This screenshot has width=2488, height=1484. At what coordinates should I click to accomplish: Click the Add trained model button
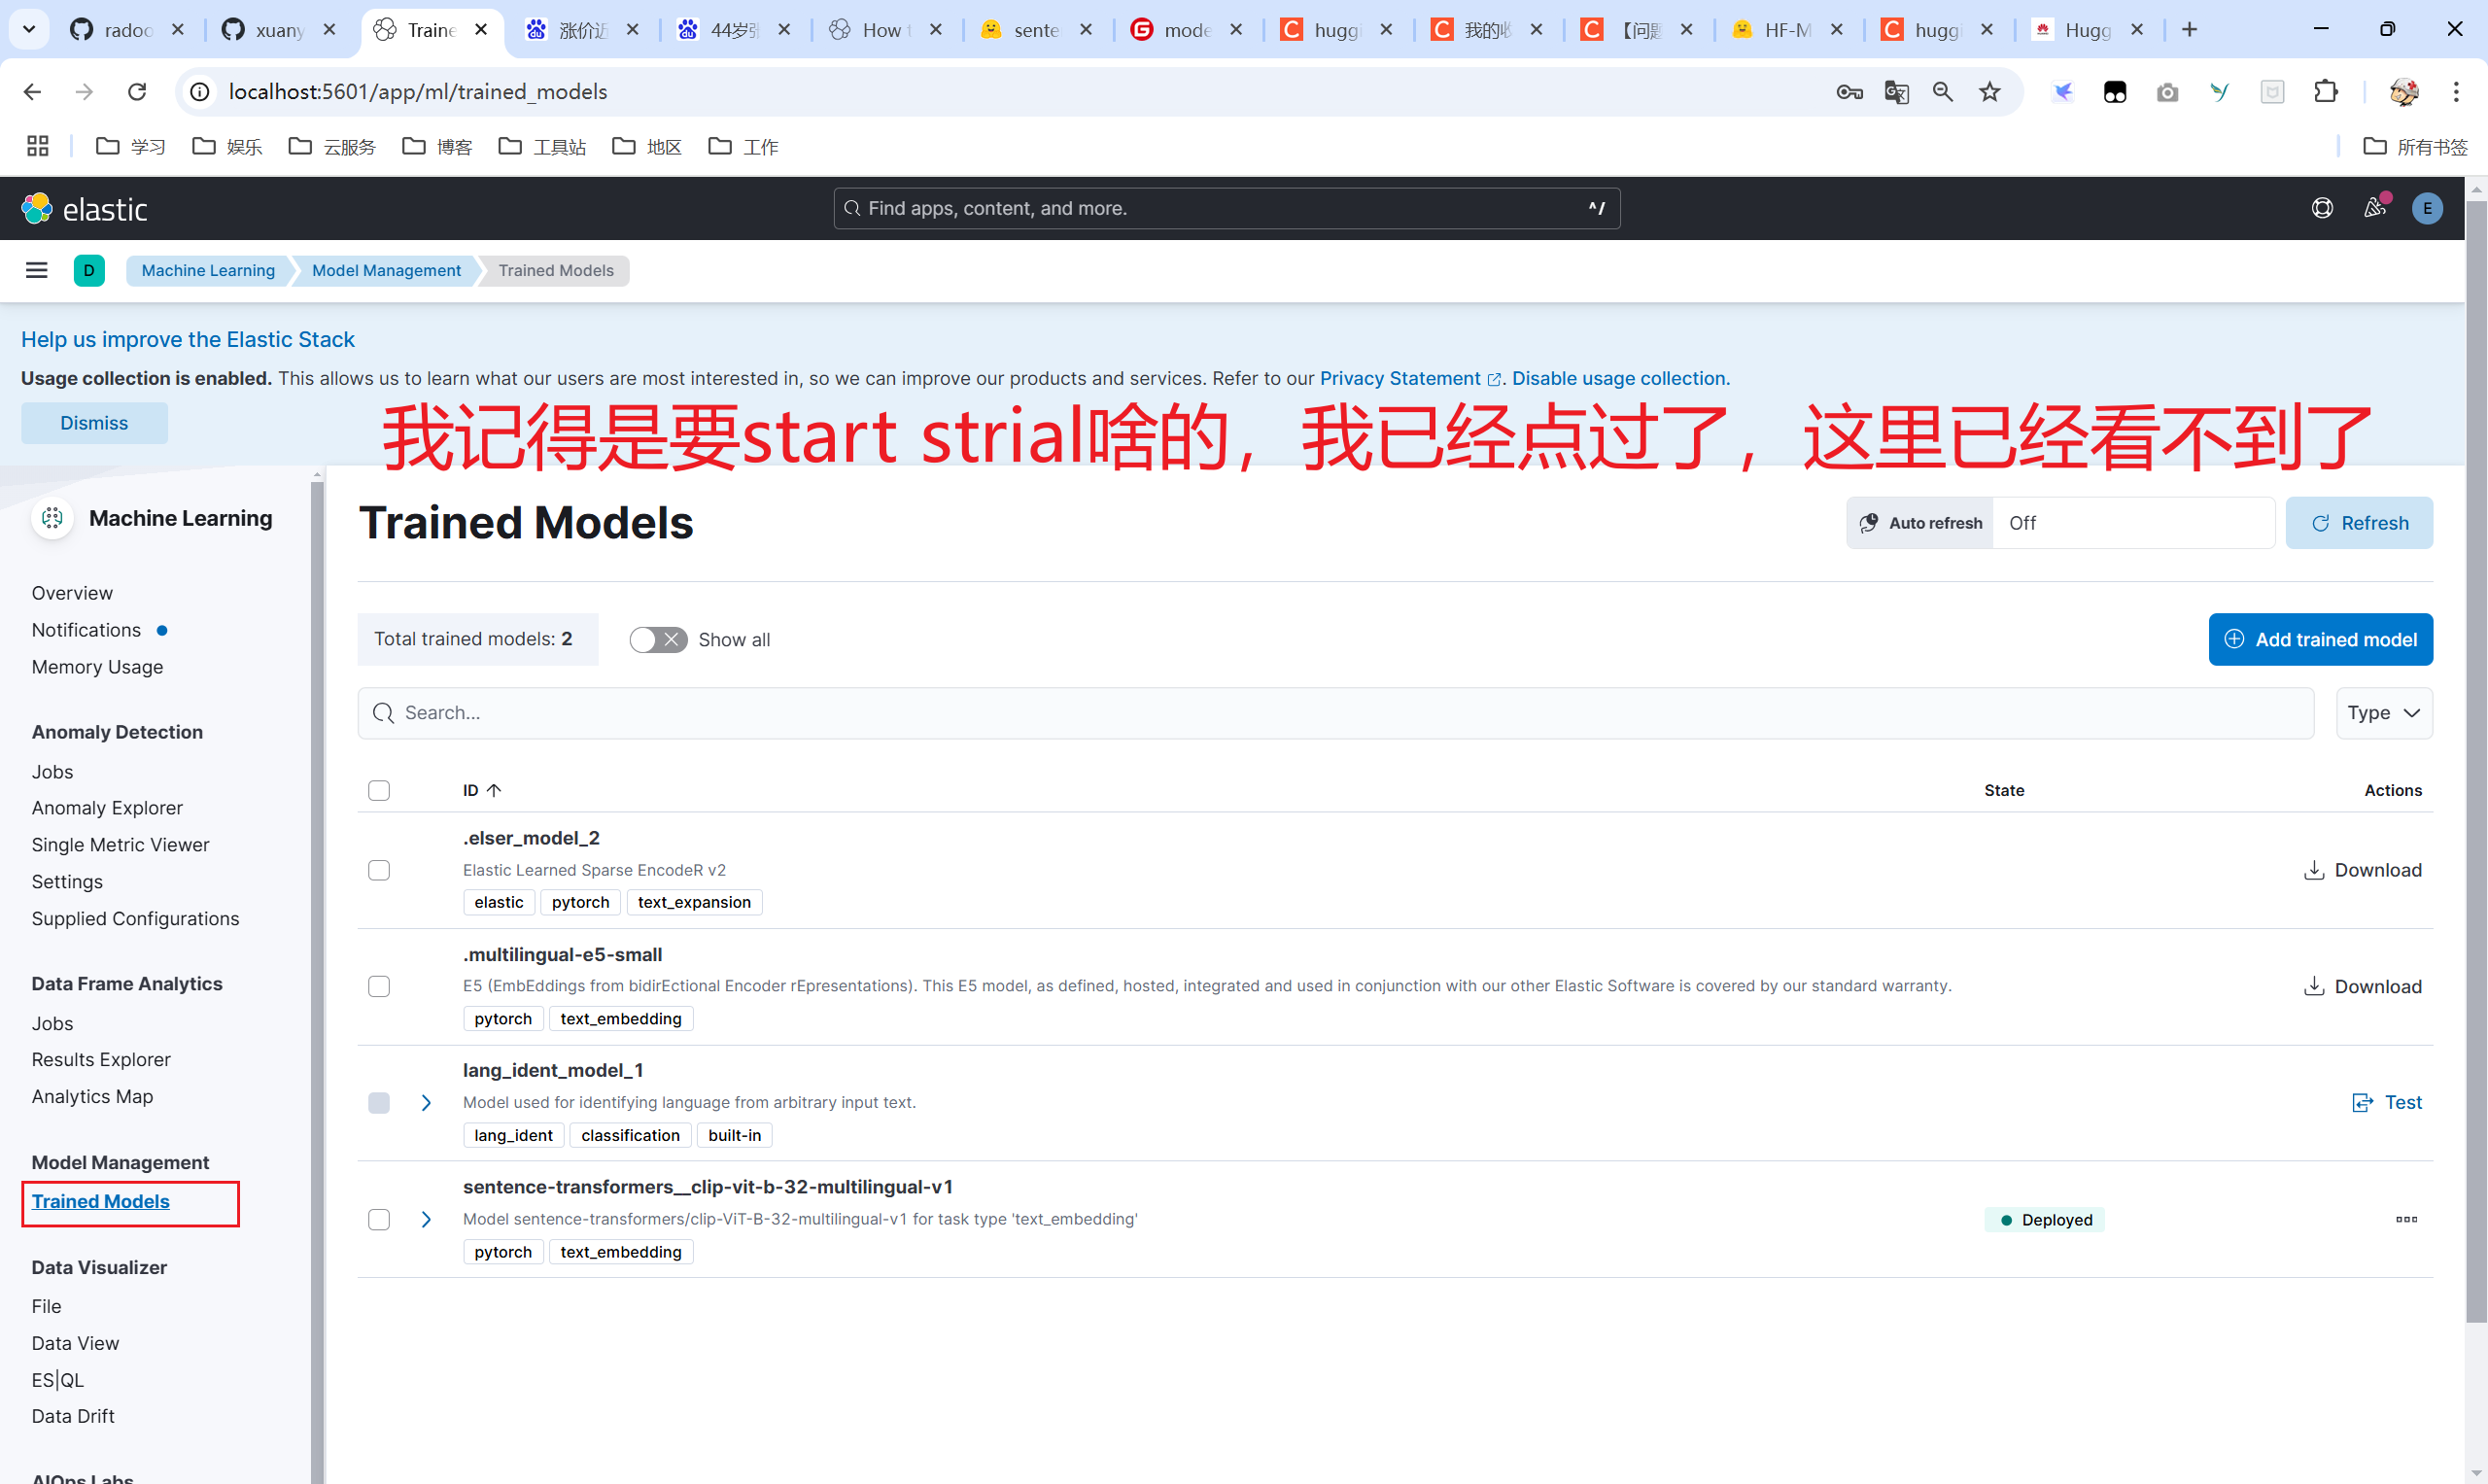(2320, 640)
